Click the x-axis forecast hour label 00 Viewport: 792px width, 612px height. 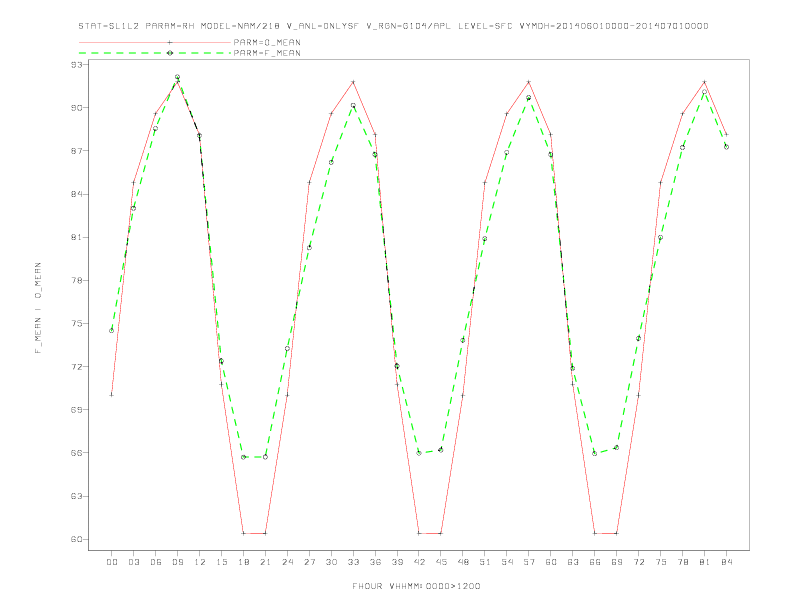[112, 562]
